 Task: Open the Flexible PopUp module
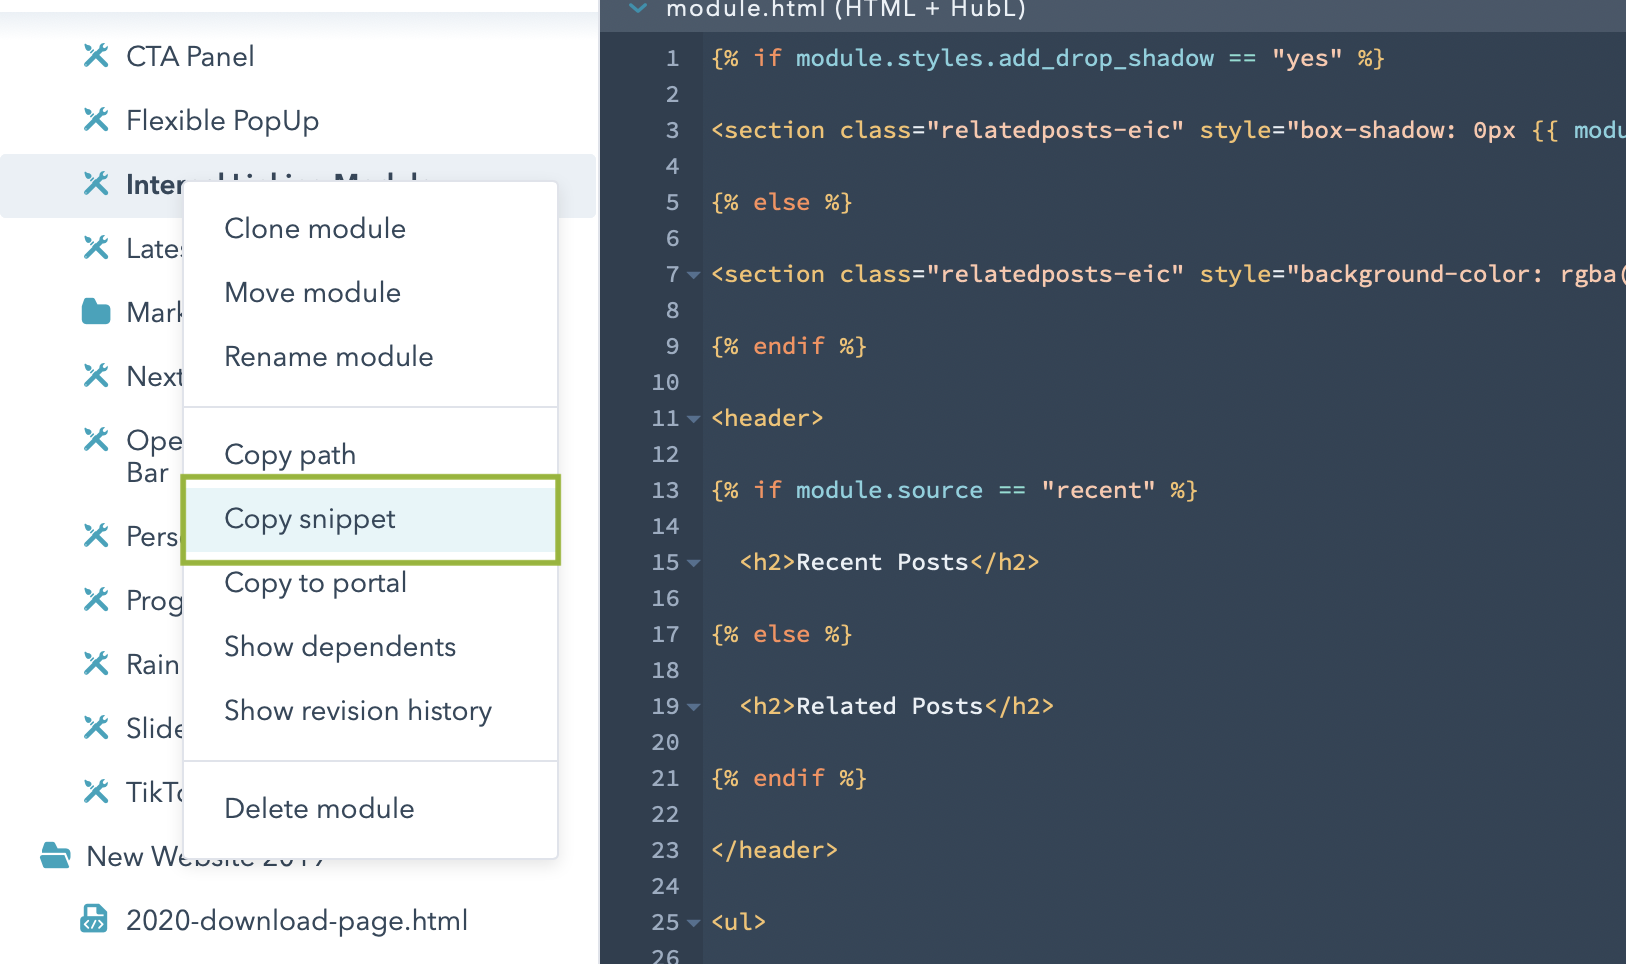click(x=222, y=121)
